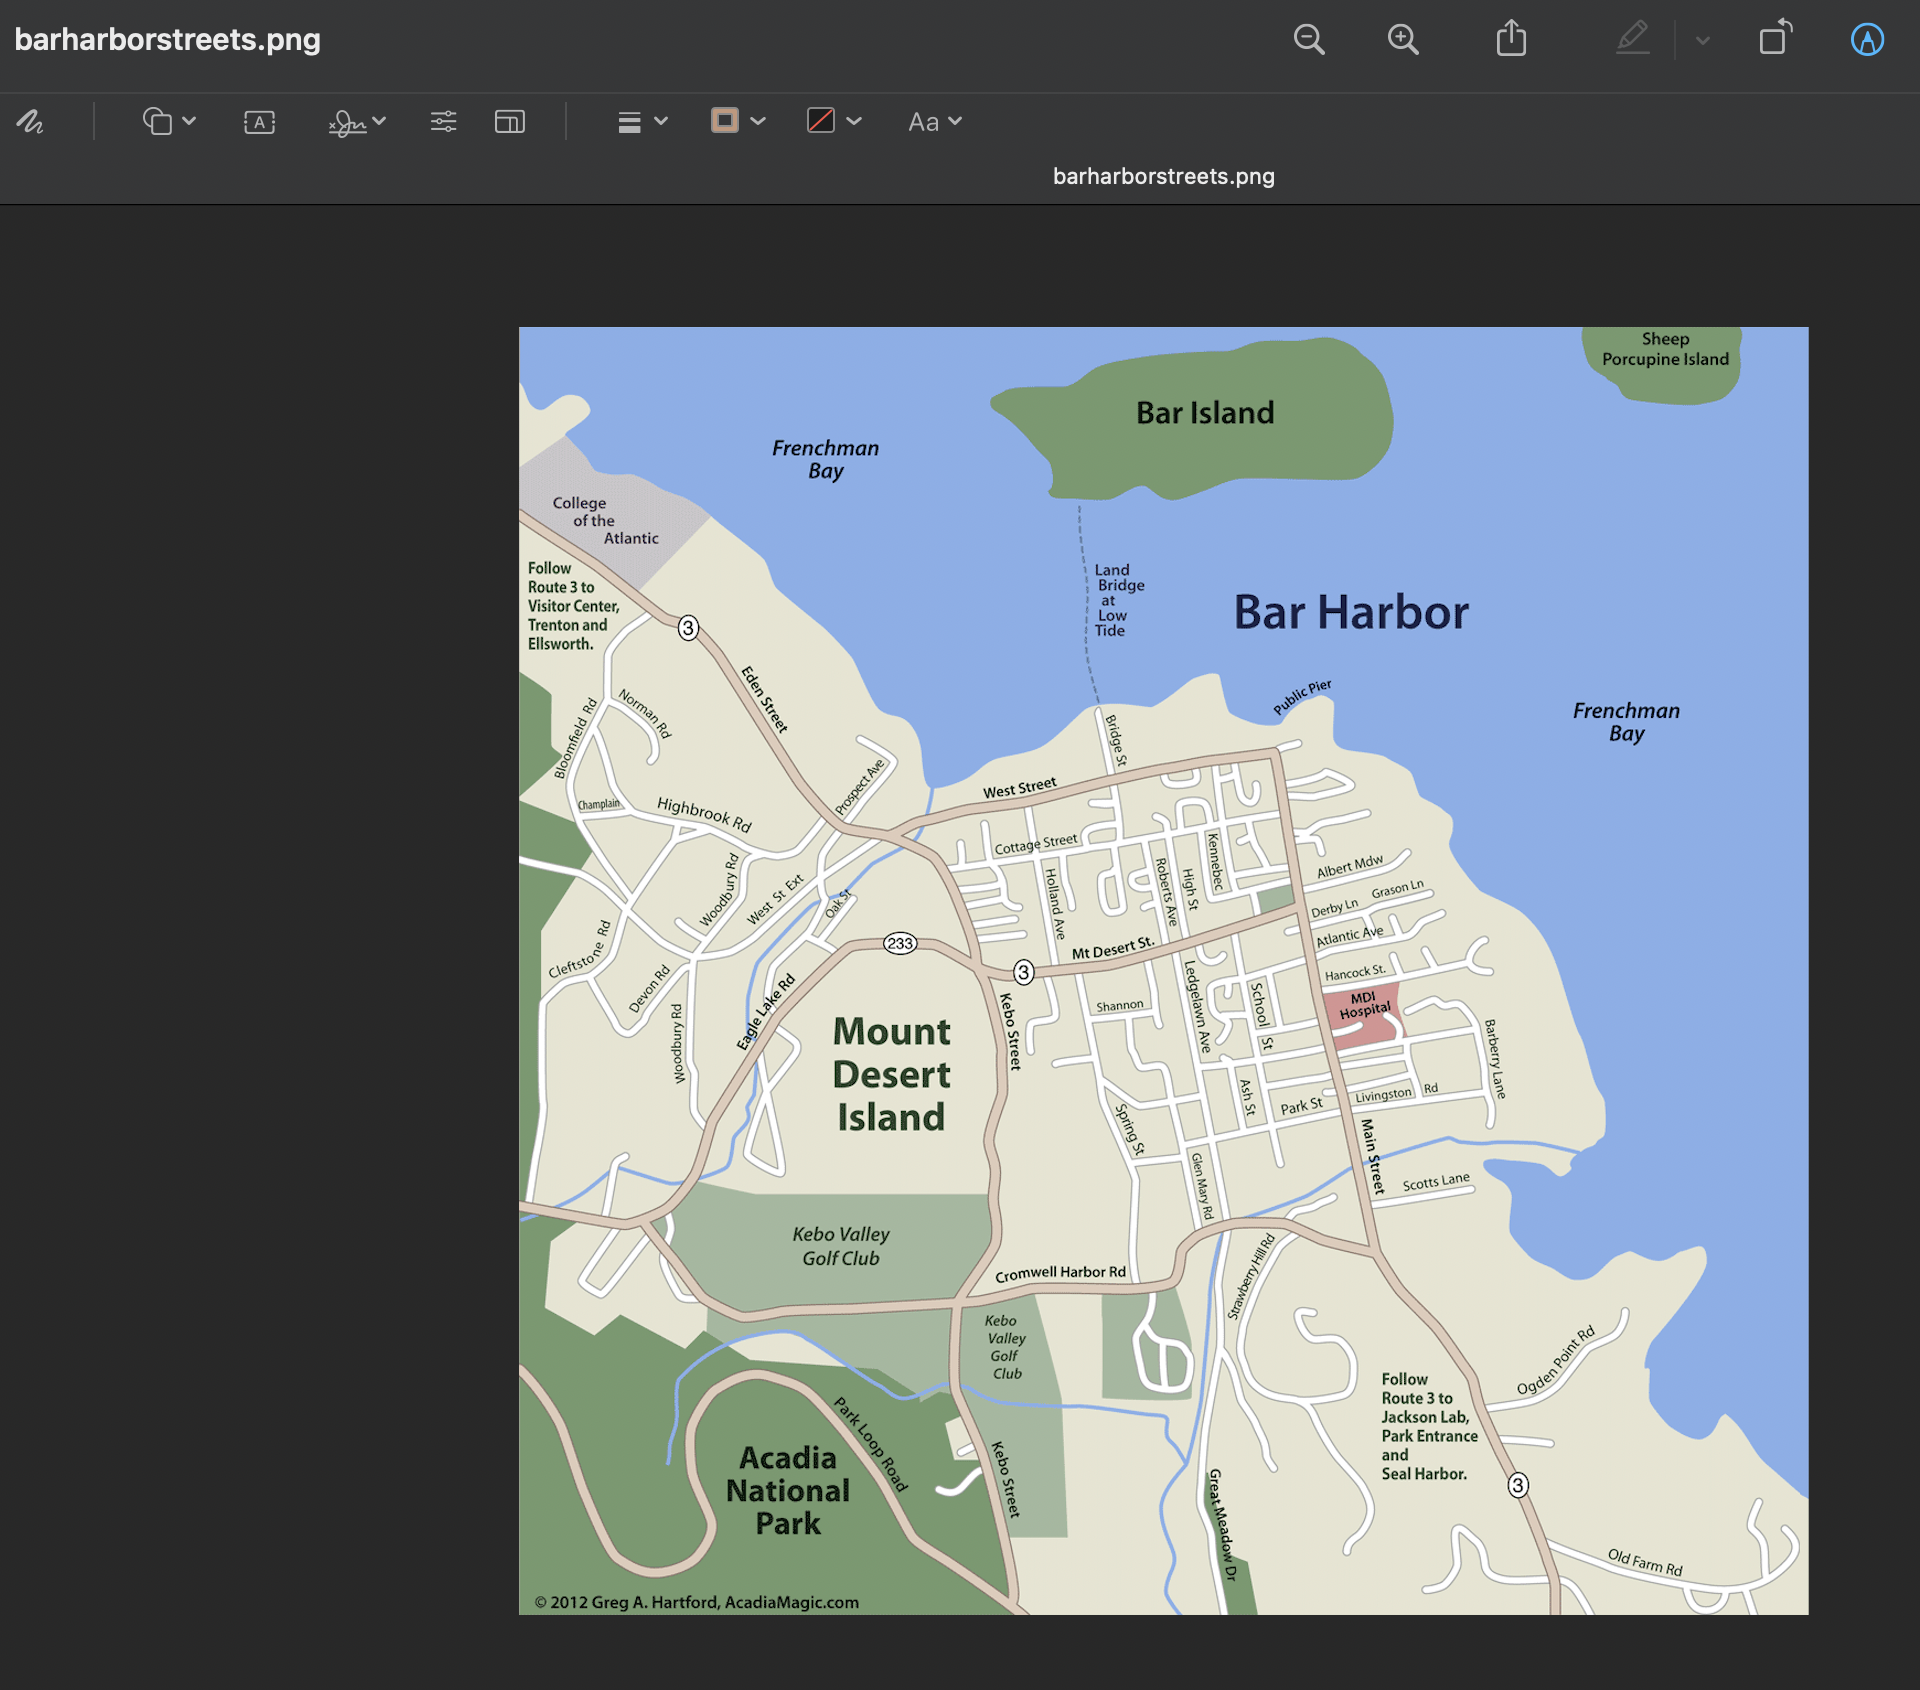Toggle the Markup toolbar button
Viewport: 1920px width, 1690px height.
(x=1867, y=39)
